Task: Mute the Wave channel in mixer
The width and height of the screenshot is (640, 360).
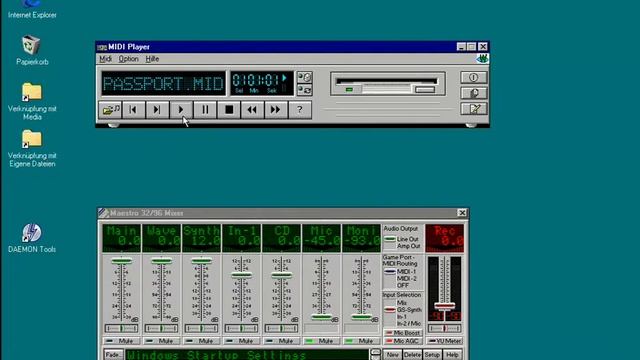Action: coord(162,341)
